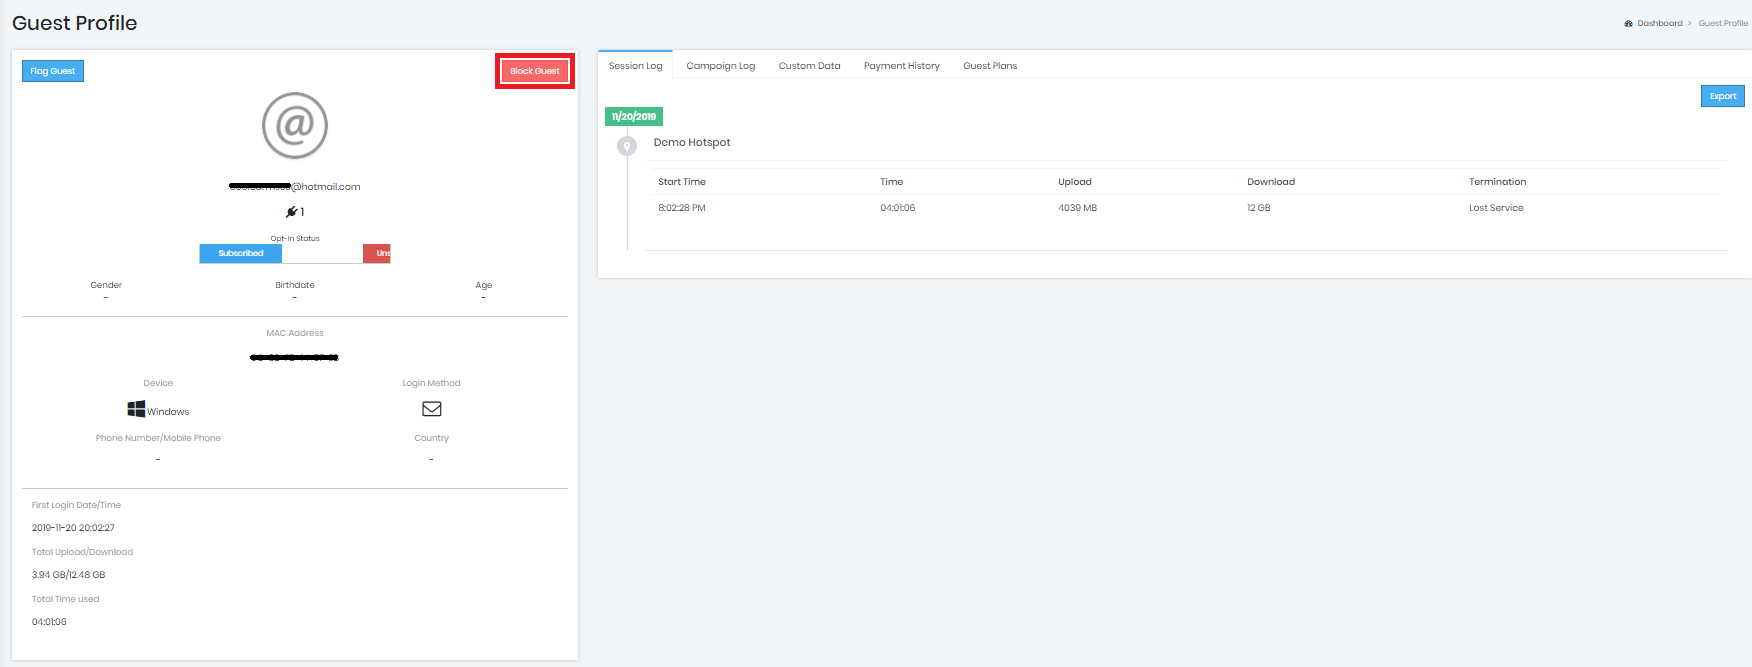Click the first login date 2019-11-20 20:02:27

pos(73,528)
